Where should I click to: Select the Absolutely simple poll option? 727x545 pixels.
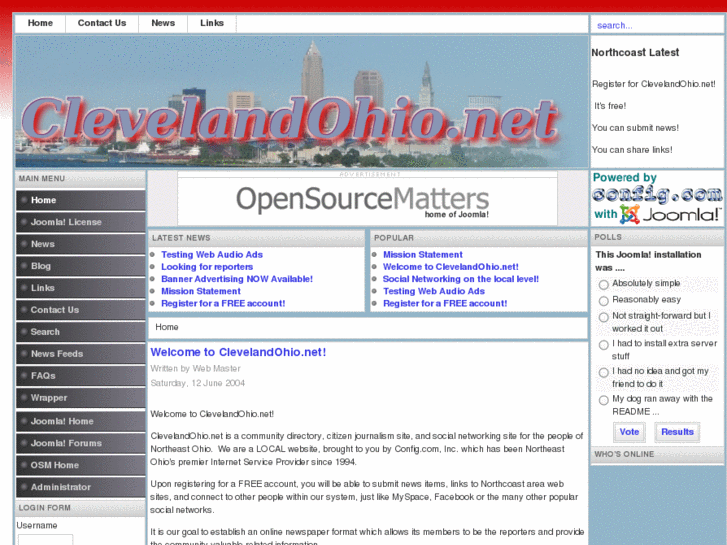pyautogui.click(x=604, y=284)
